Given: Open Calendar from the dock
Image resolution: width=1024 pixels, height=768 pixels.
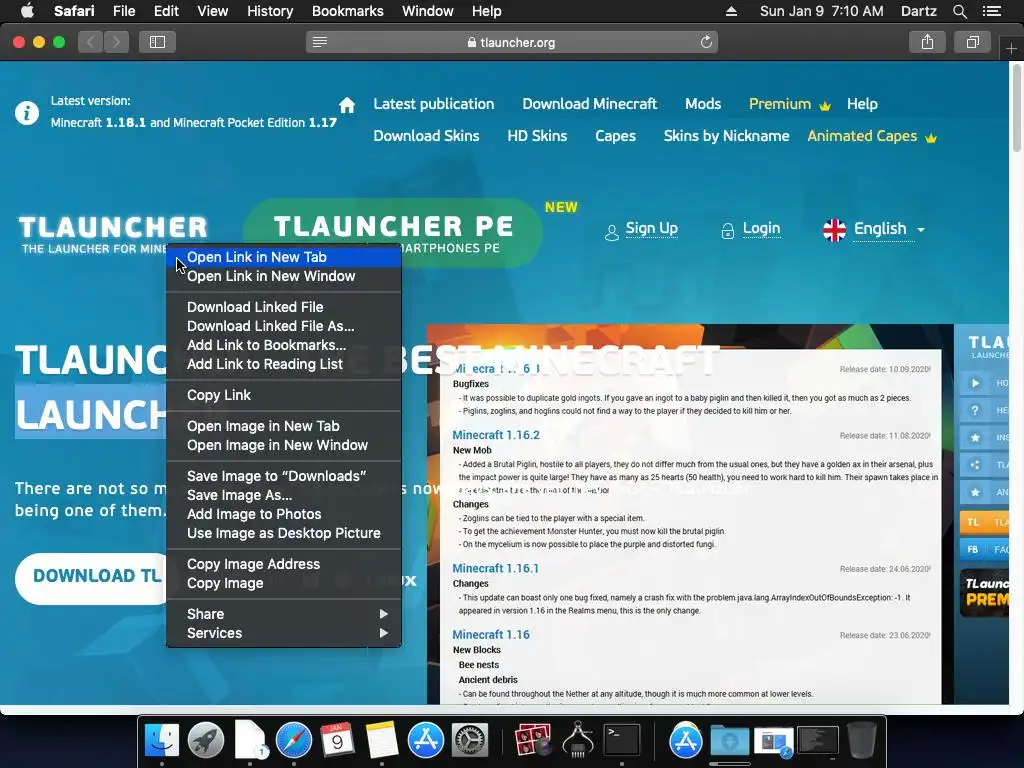Looking at the screenshot, I should [x=338, y=741].
